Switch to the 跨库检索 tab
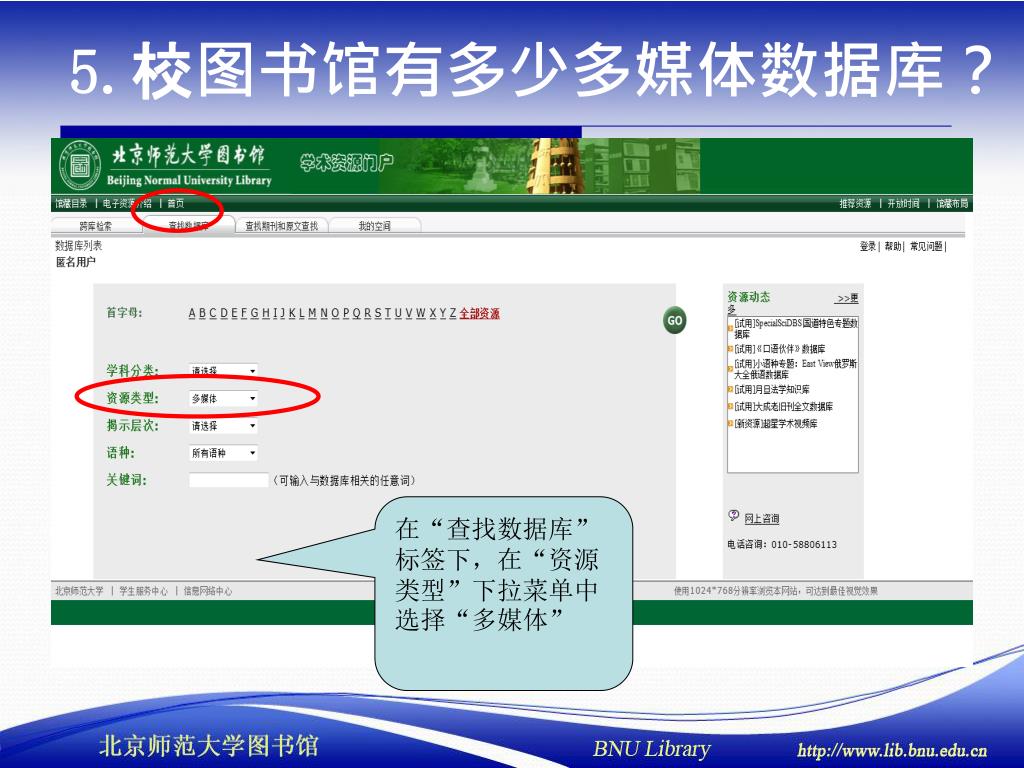The image size is (1024, 768). pyautogui.click(x=95, y=226)
